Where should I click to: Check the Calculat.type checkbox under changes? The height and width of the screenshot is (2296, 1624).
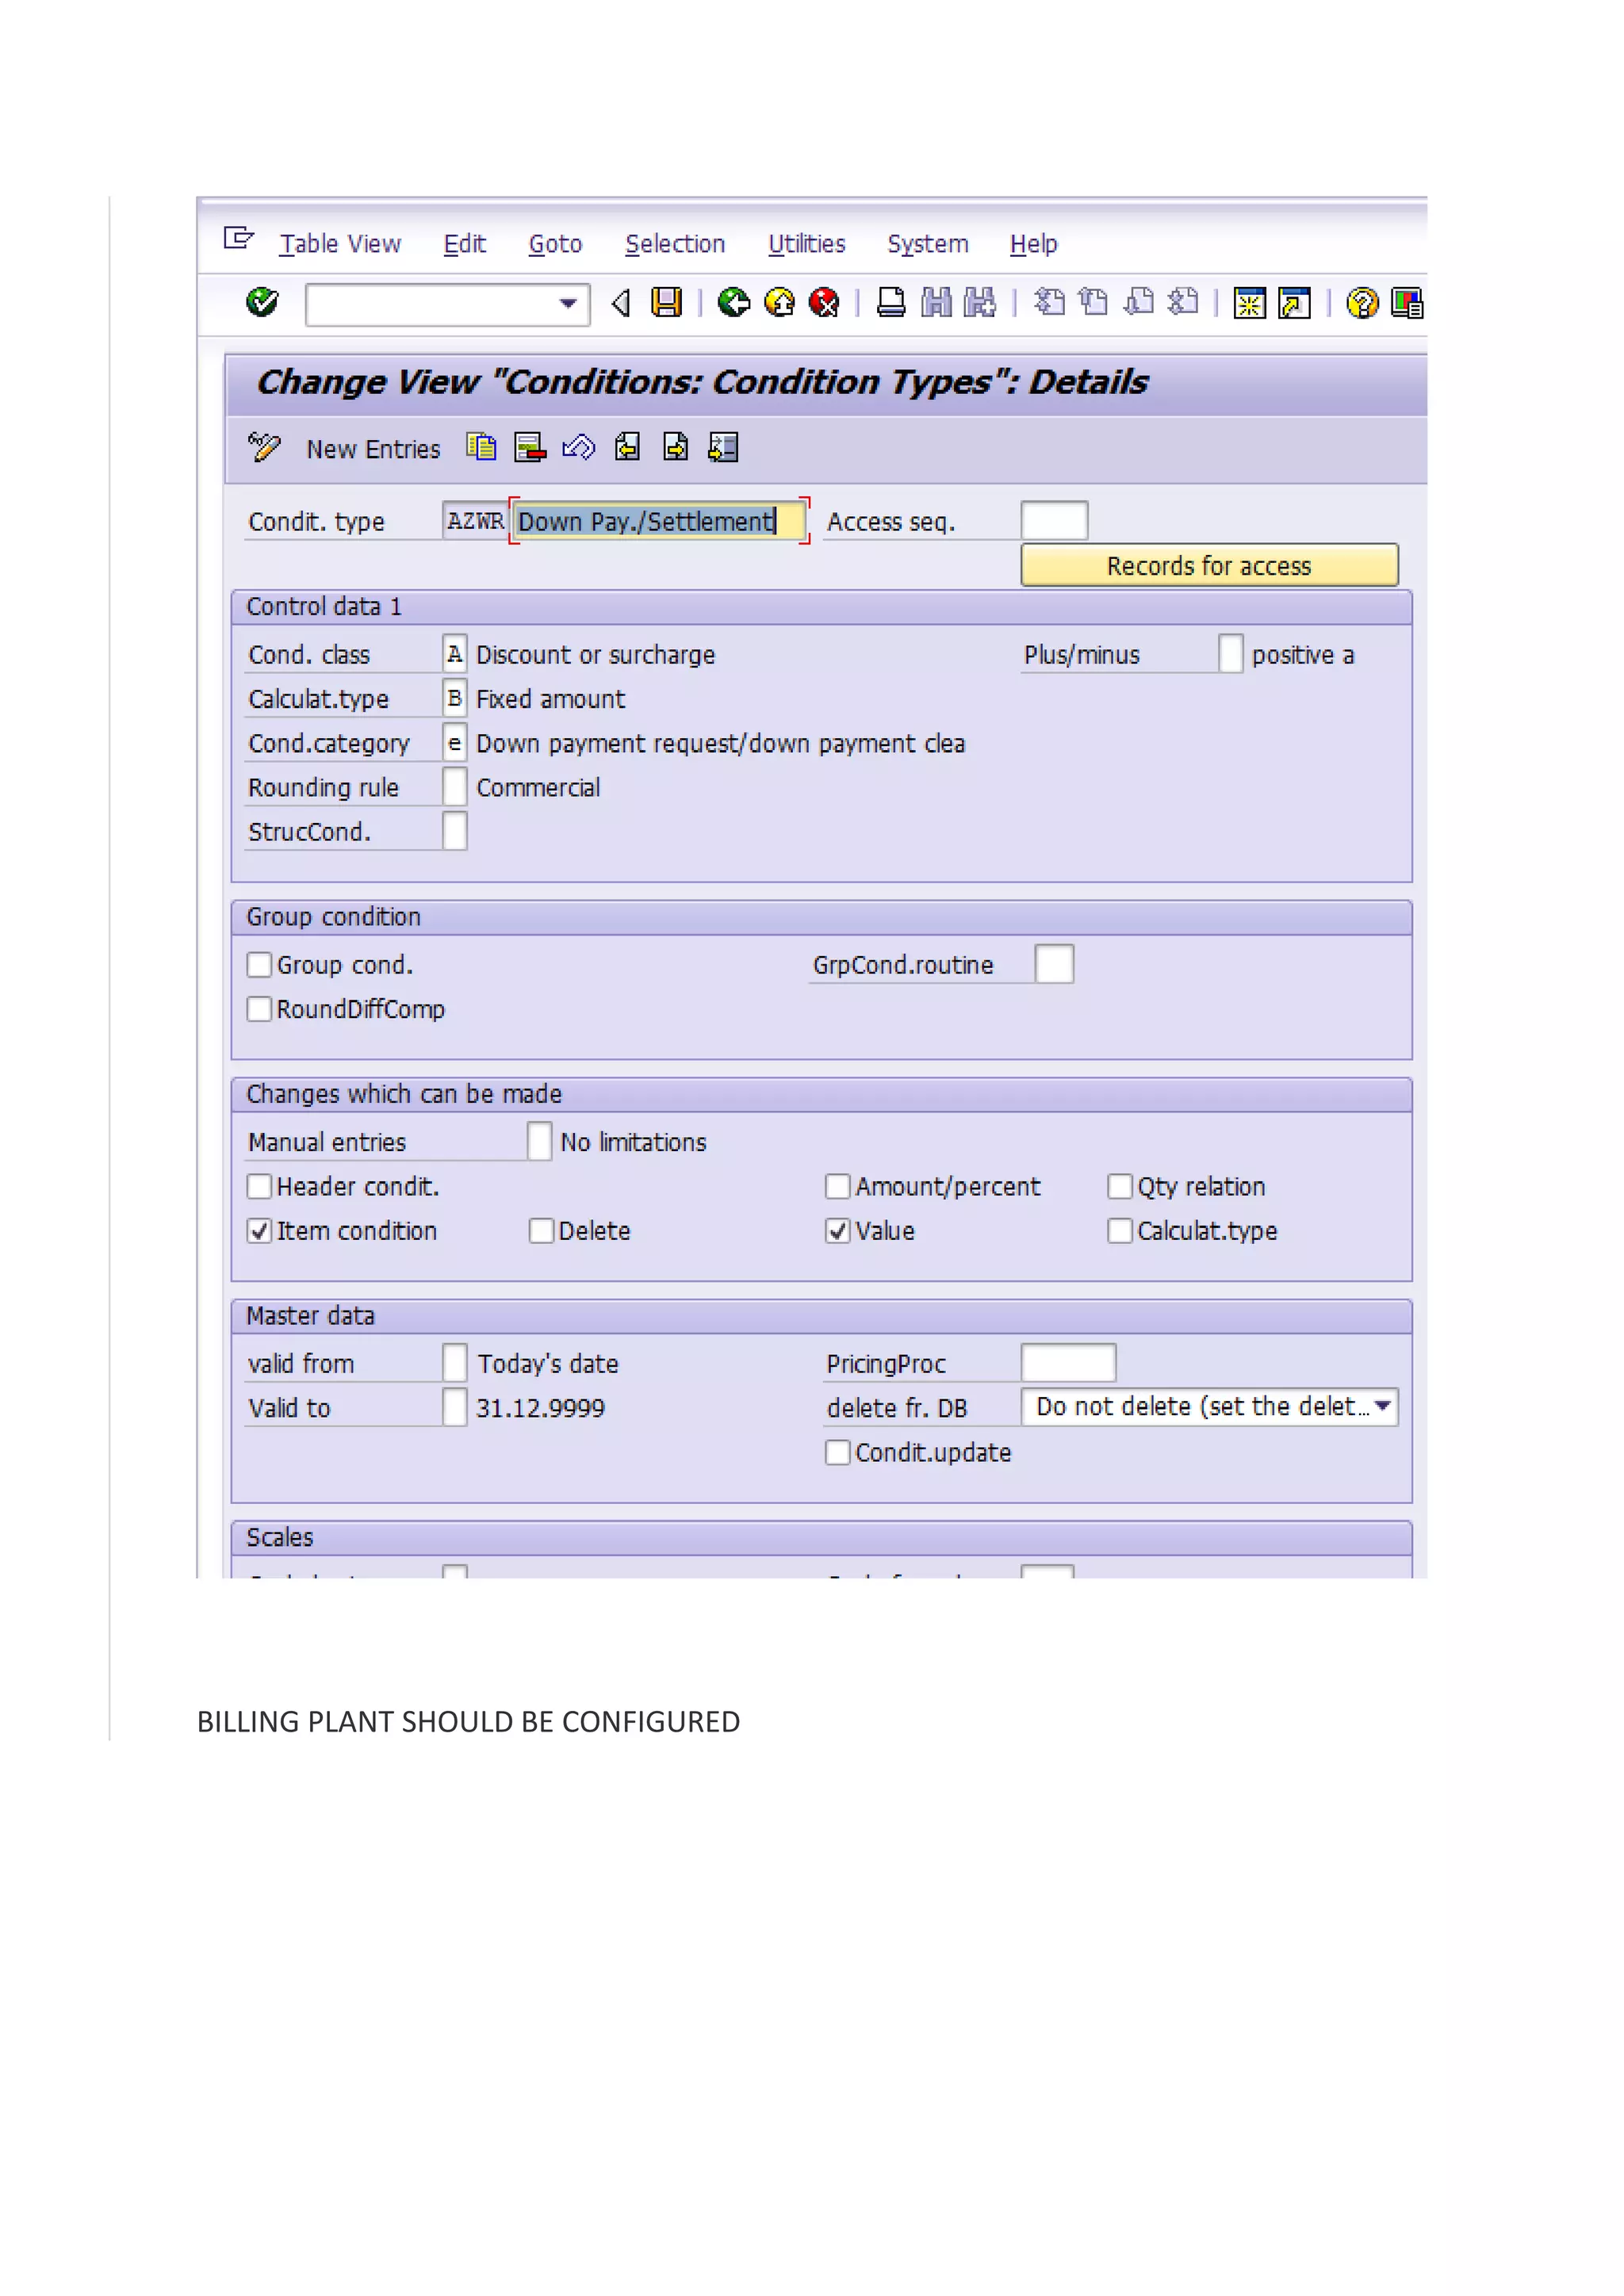click(x=1120, y=1231)
